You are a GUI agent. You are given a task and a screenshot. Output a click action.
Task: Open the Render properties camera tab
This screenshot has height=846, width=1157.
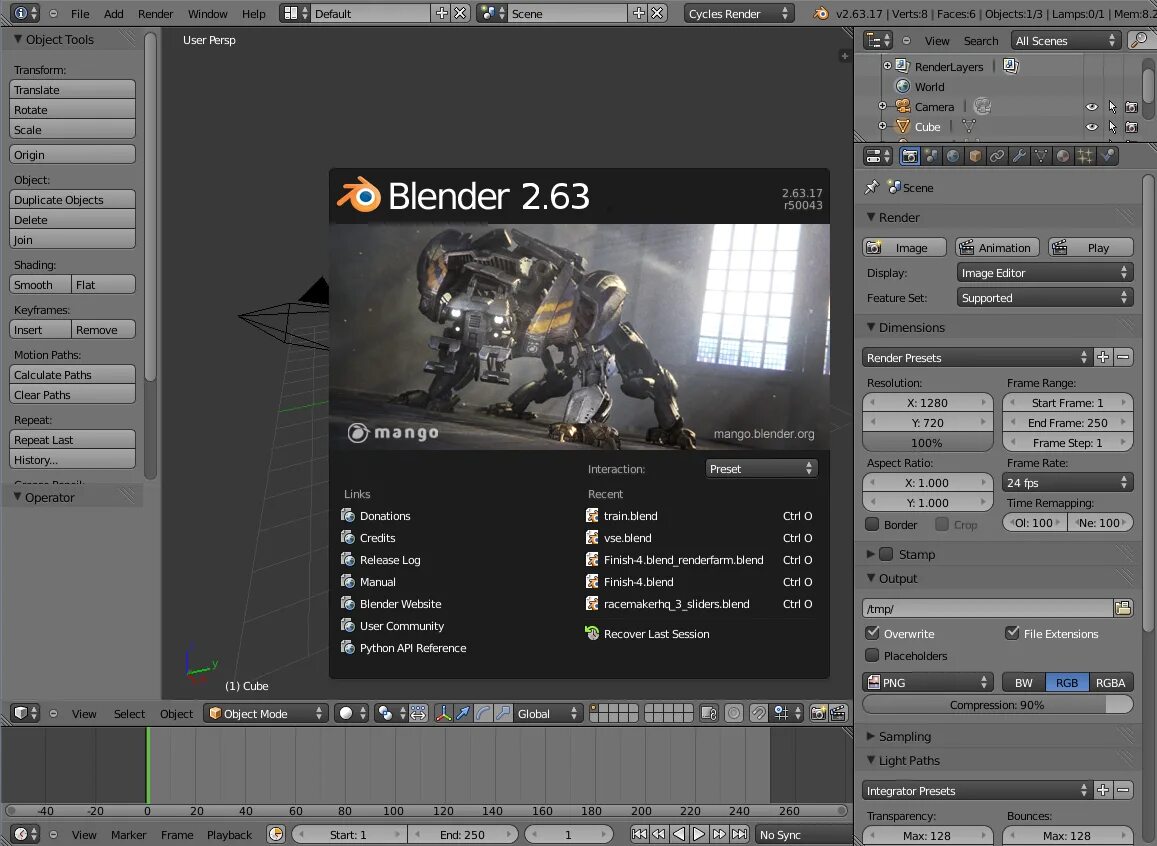point(909,156)
